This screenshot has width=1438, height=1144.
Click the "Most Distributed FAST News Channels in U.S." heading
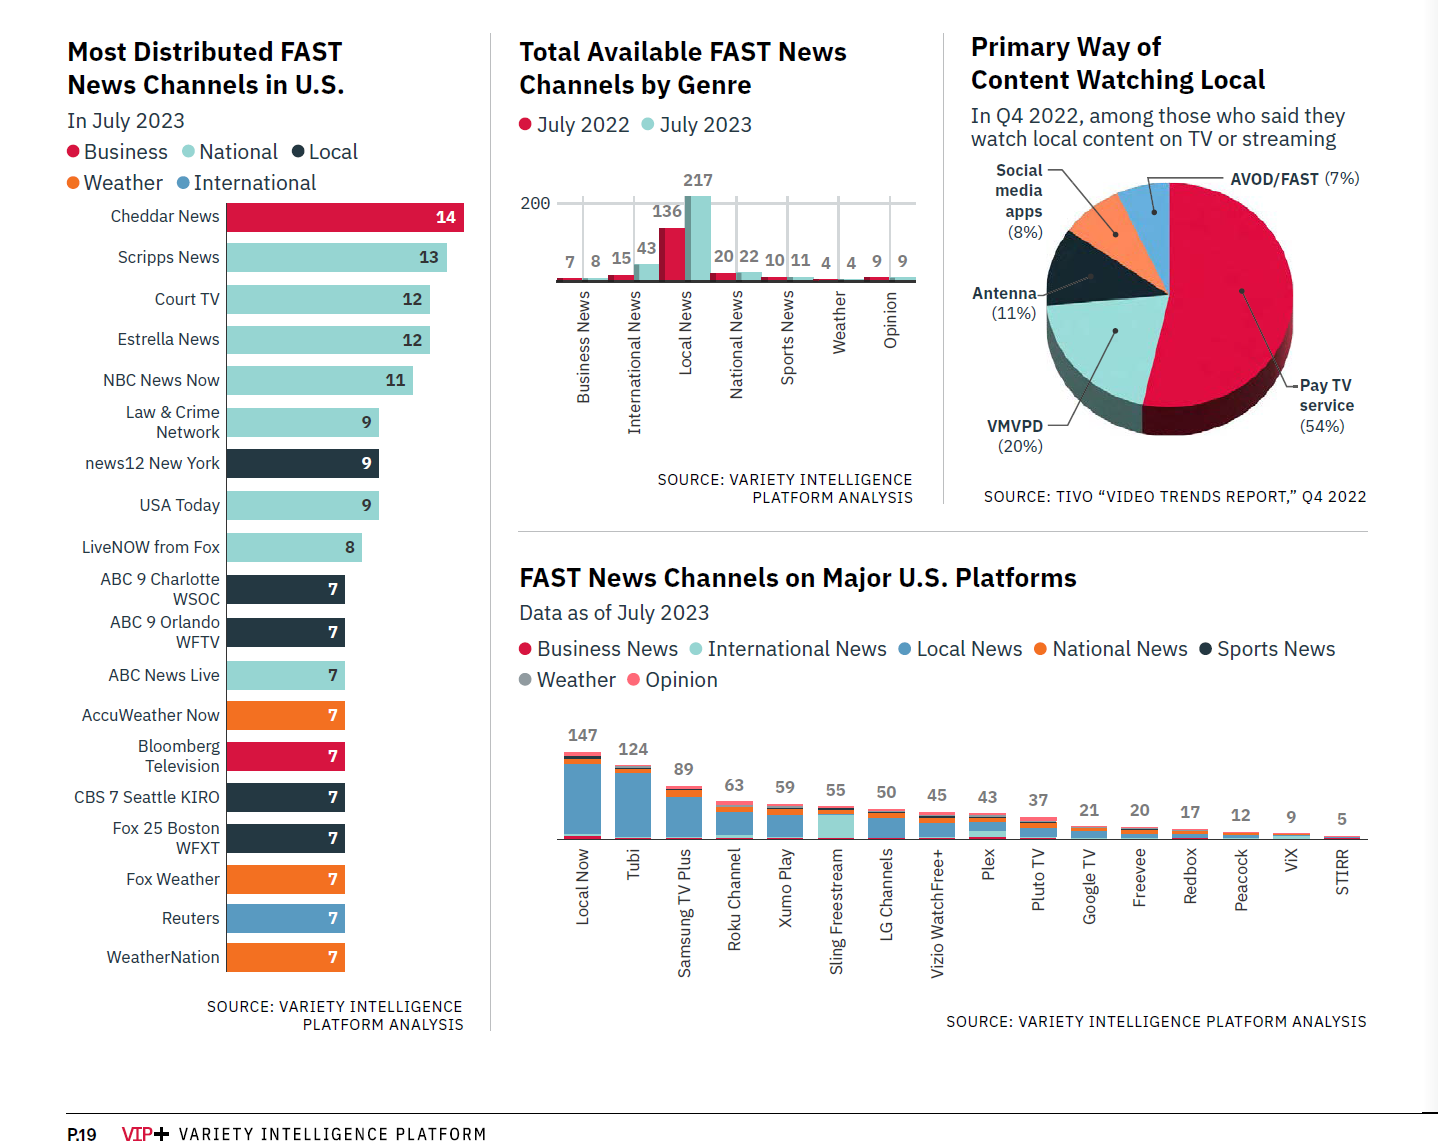206,68
